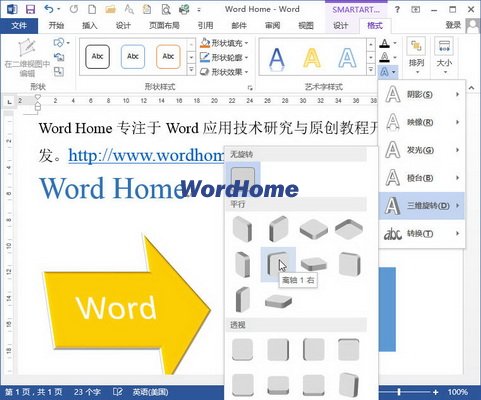Click the wordhome hyperlink in document
Viewport: 481px width, 400px height.
tap(146, 155)
